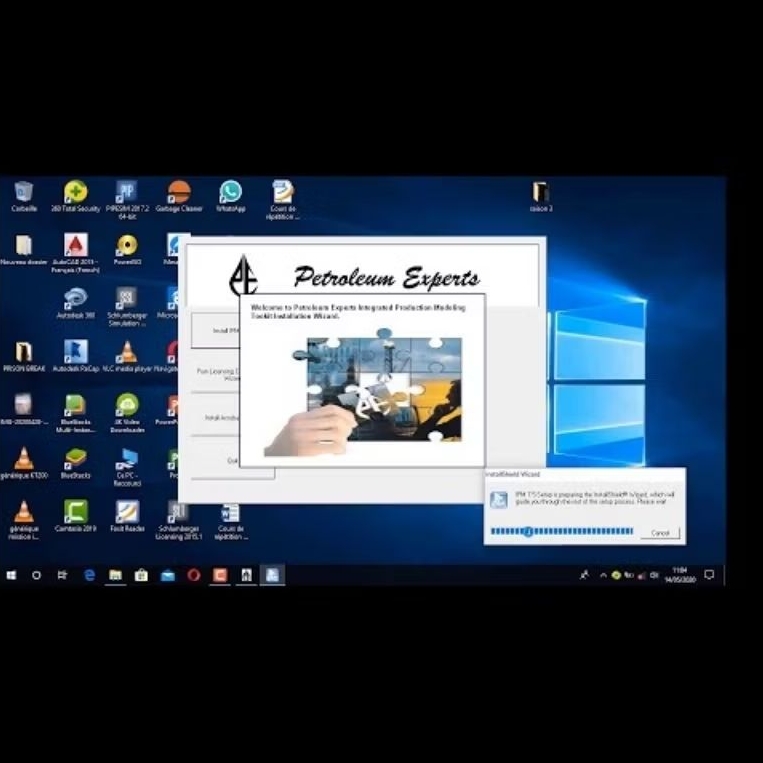The image size is (763, 763).
Task: Launch AutoCAD 2019 Français shortcut
Action: [x=75, y=253]
